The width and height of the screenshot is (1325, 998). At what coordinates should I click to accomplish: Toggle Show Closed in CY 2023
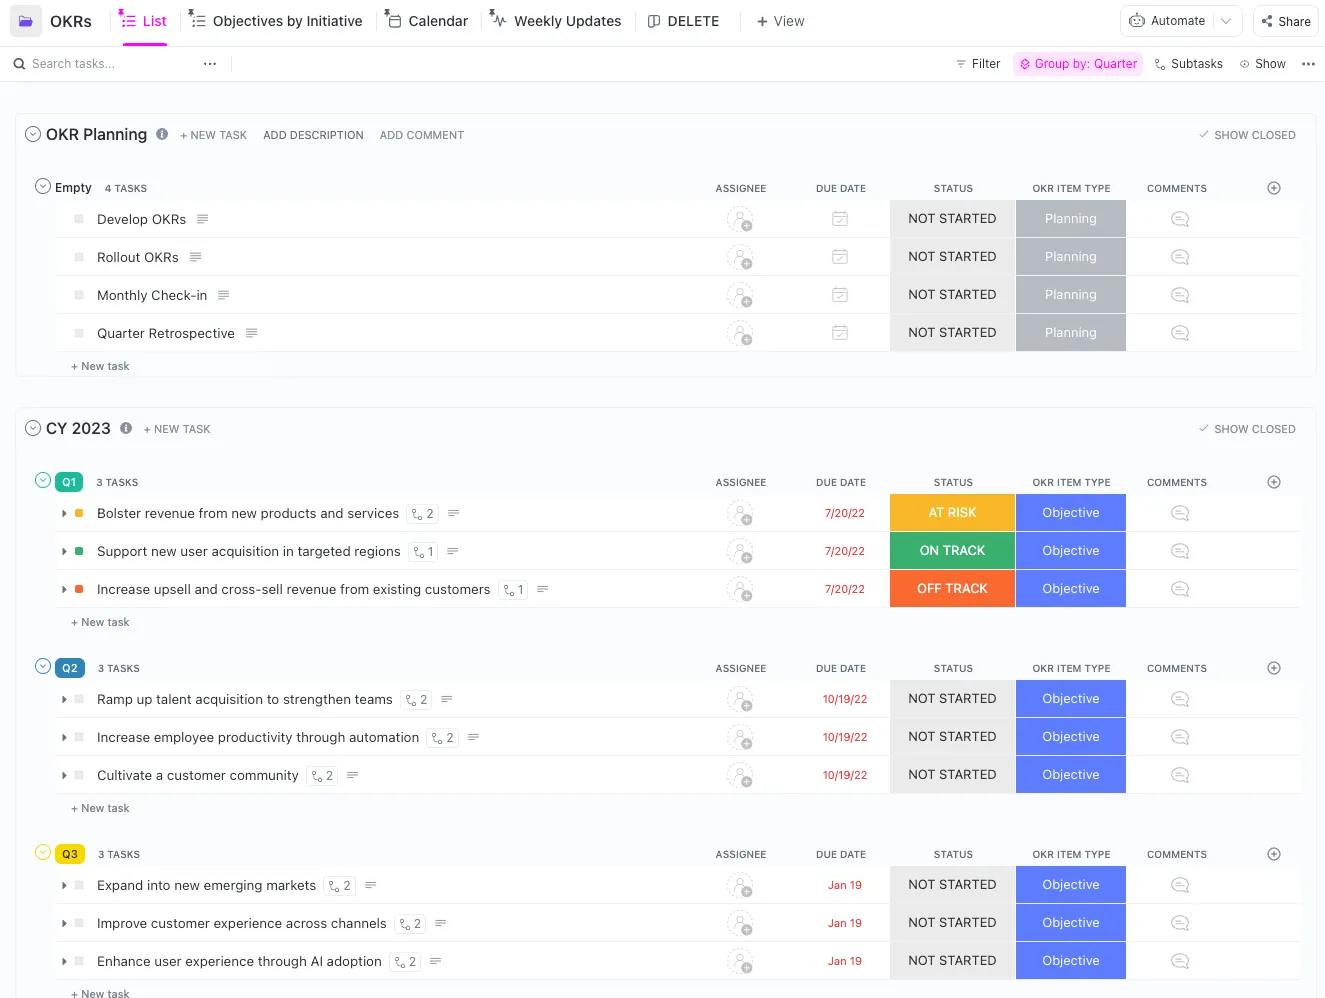pos(1247,429)
